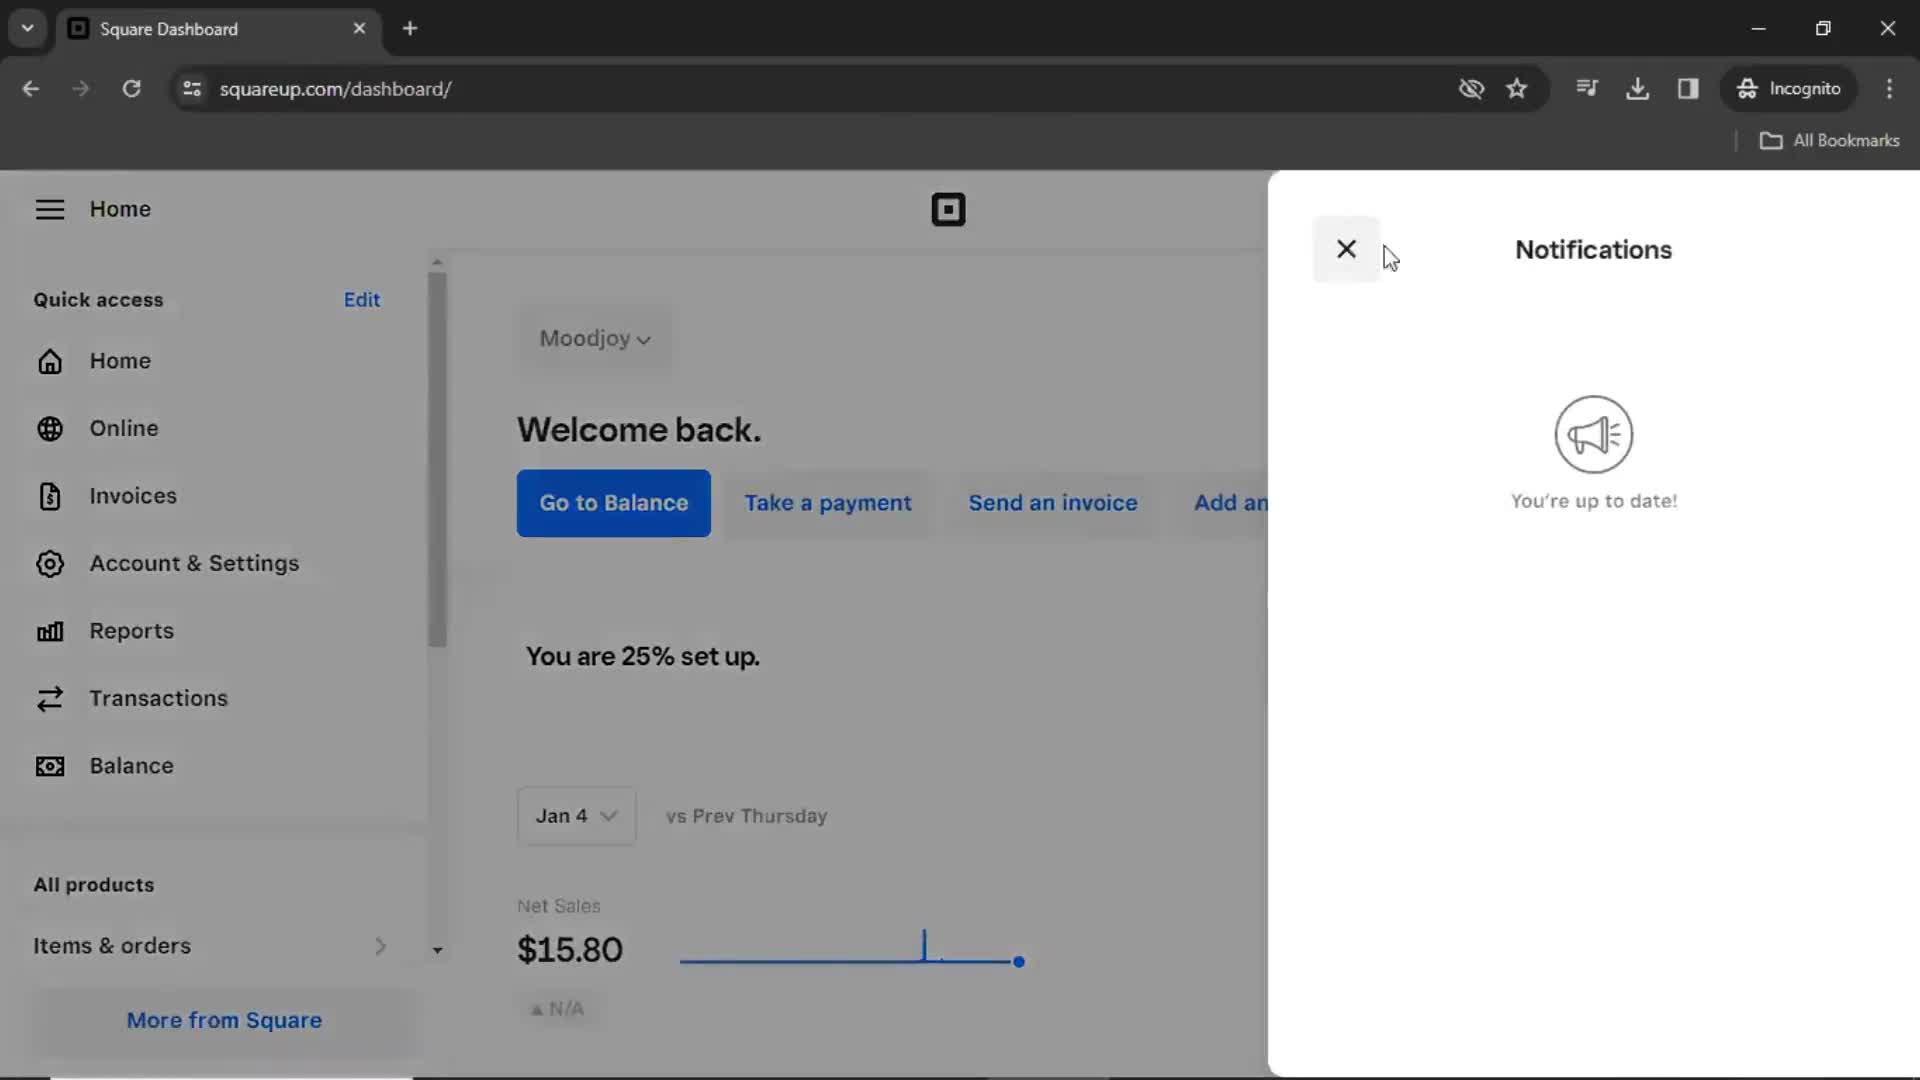This screenshot has width=1920, height=1080.
Task: Reload the page with the refresh icon
Action: coord(131,89)
